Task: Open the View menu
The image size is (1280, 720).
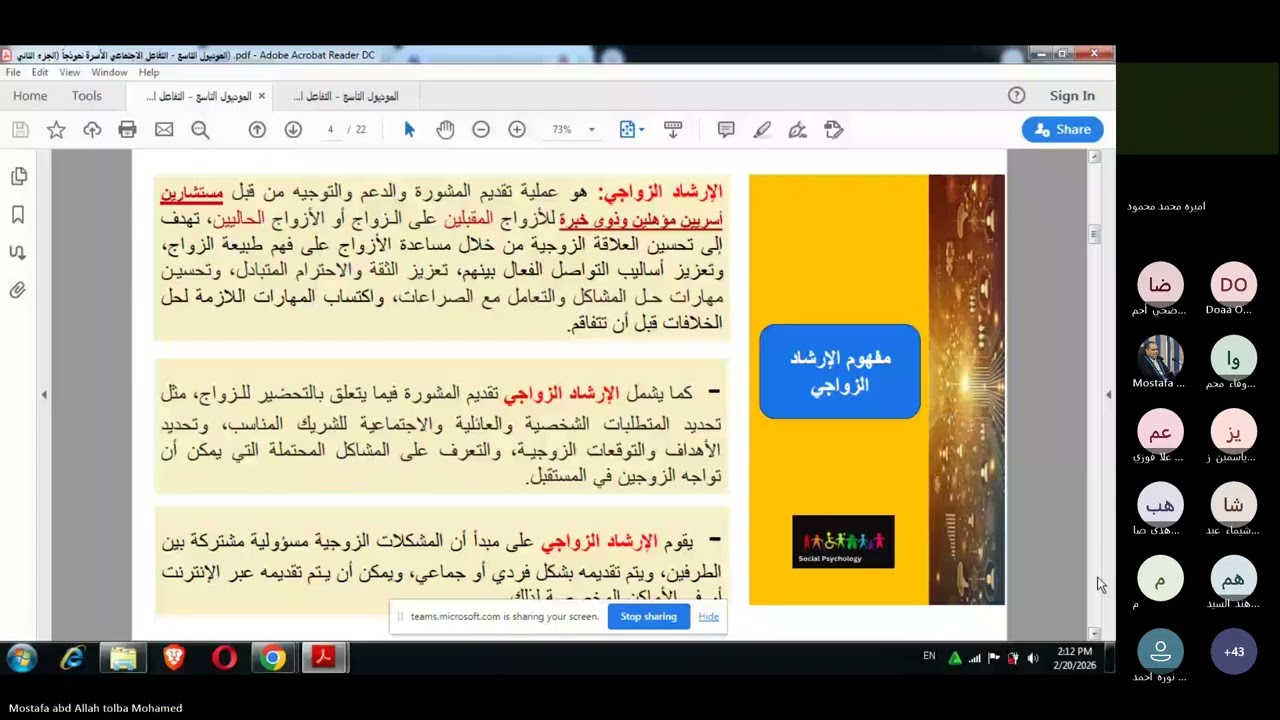Action: click(70, 73)
